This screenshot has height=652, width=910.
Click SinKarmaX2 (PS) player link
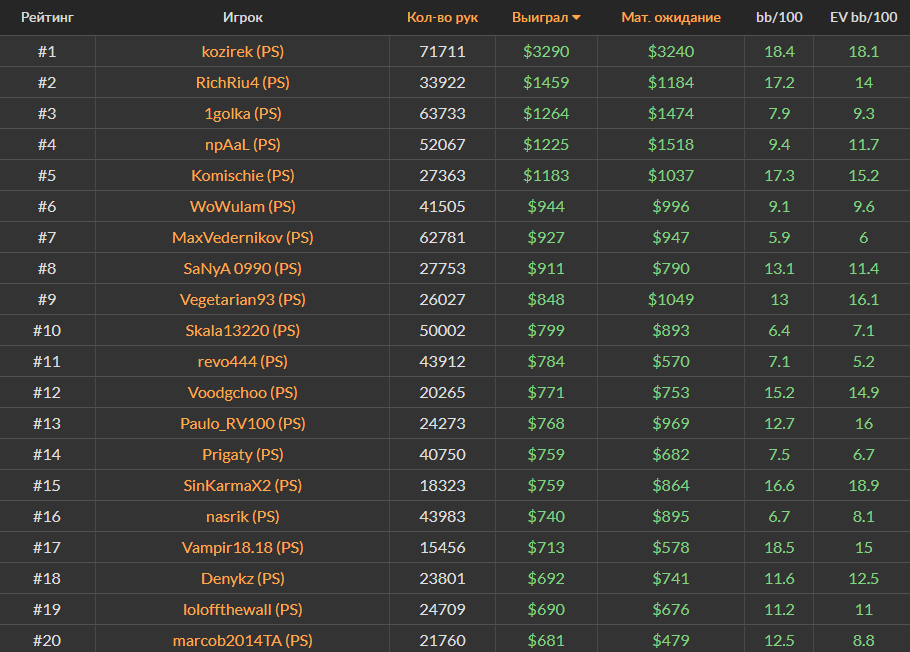(243, 485)
